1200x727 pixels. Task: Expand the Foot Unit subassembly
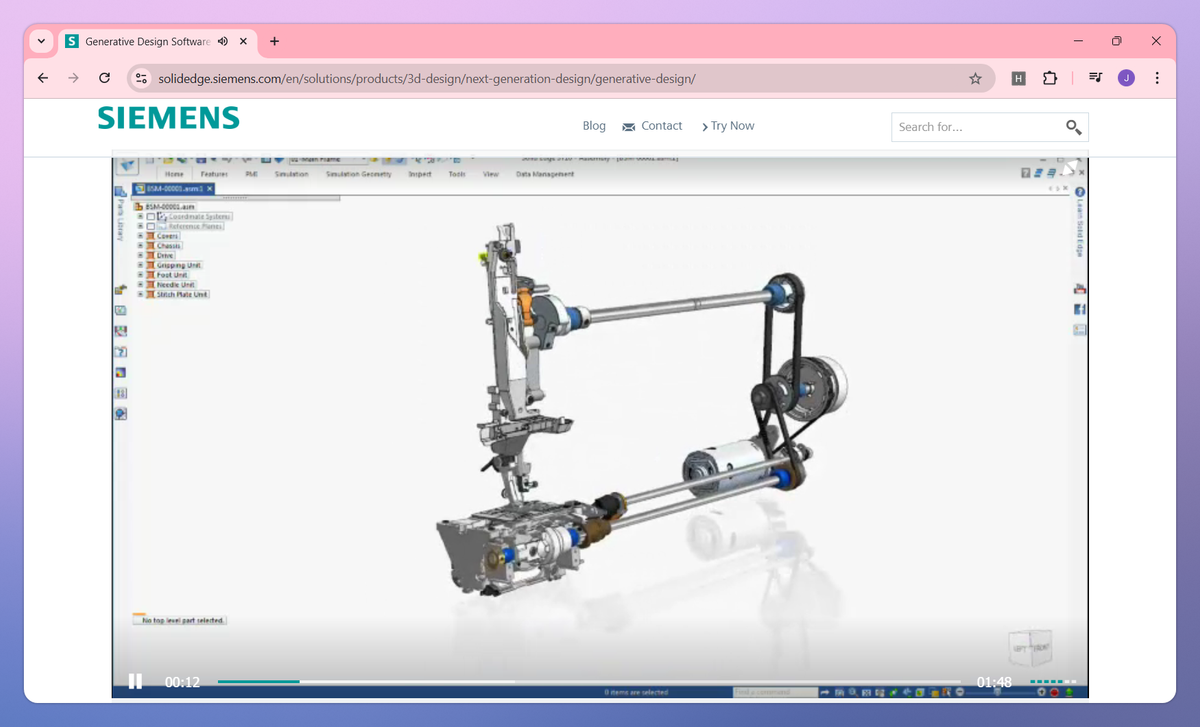click(140, 275)
